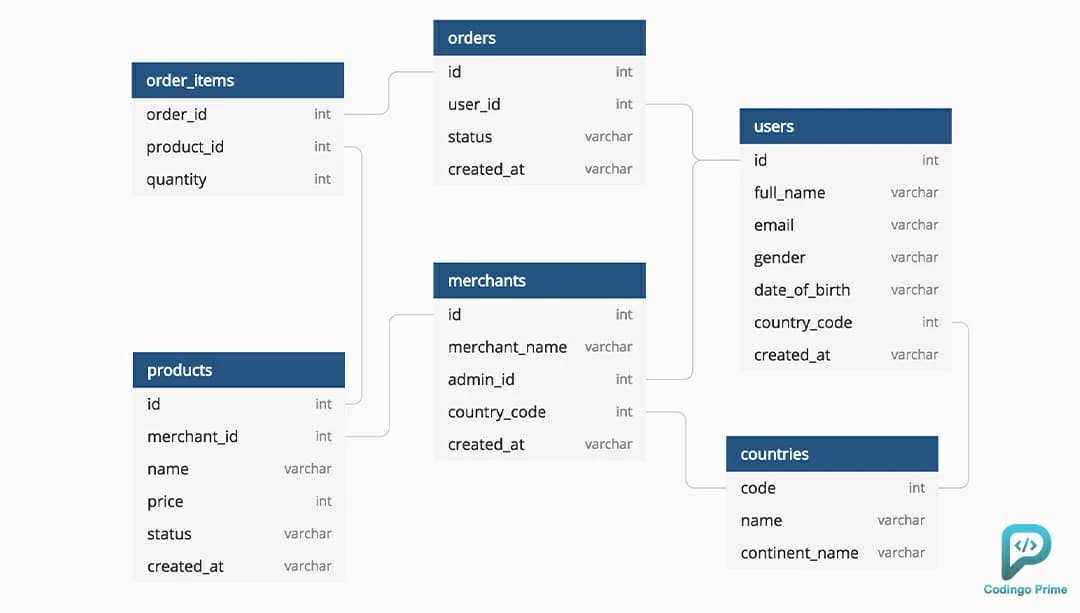Select the countries table header

(x=831, y=454)
